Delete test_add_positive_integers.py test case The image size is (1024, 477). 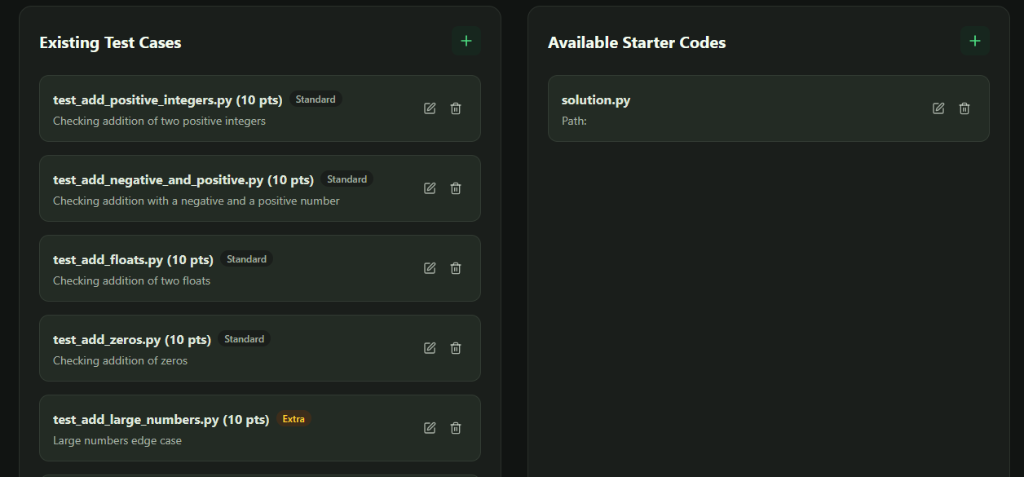(x=456, y=108)
